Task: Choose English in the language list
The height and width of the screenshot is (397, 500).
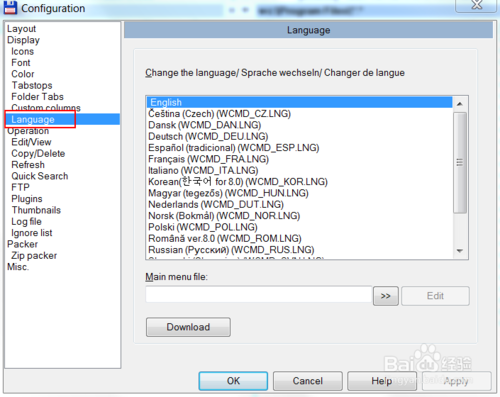Action: [x=299, y=102]
